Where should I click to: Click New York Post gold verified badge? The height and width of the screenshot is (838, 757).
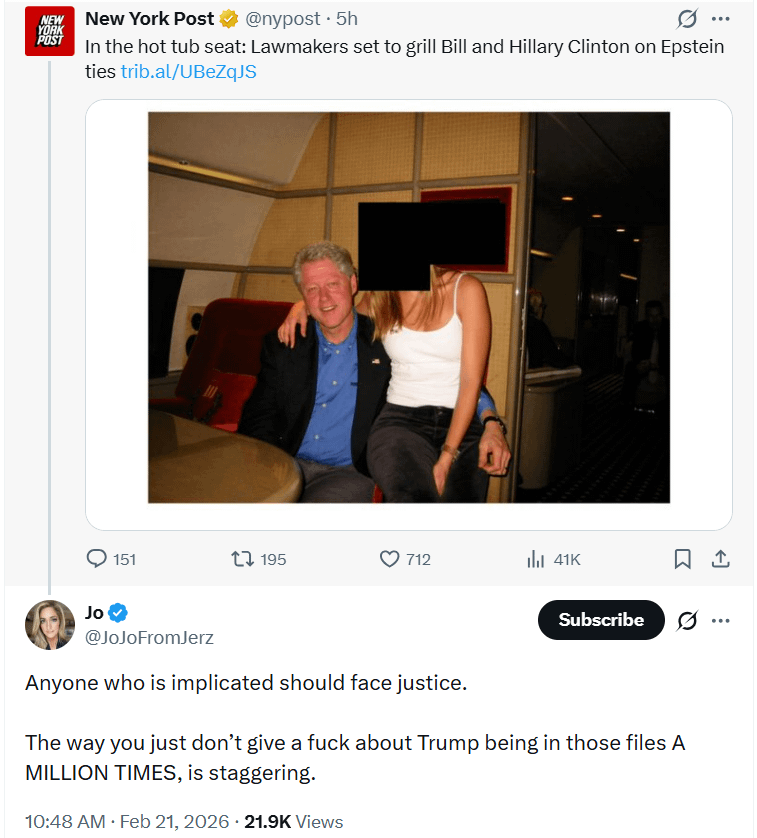[229, 19]
